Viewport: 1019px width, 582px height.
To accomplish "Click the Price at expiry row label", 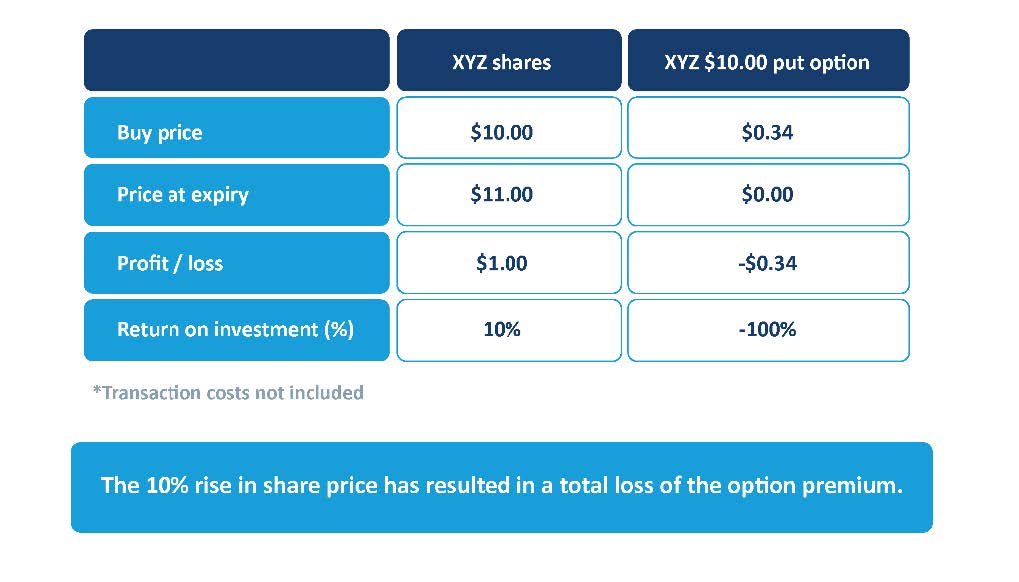I will pyautogui.click(x=182, y=194).
